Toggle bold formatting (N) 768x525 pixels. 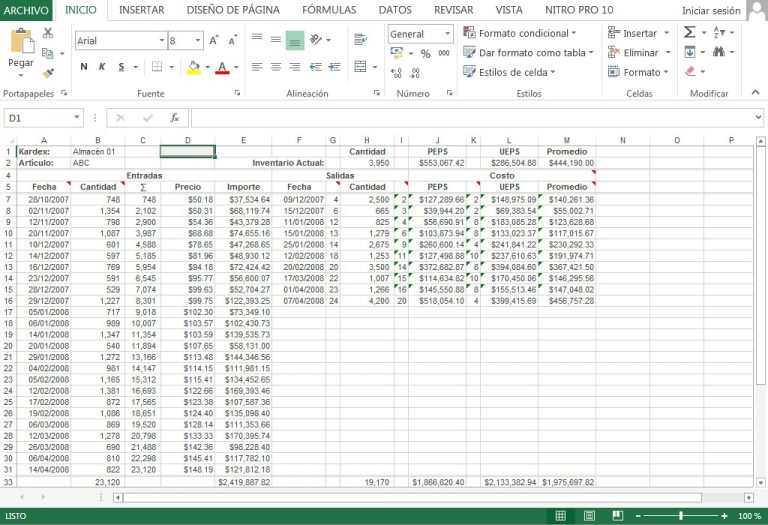[84, 67]
